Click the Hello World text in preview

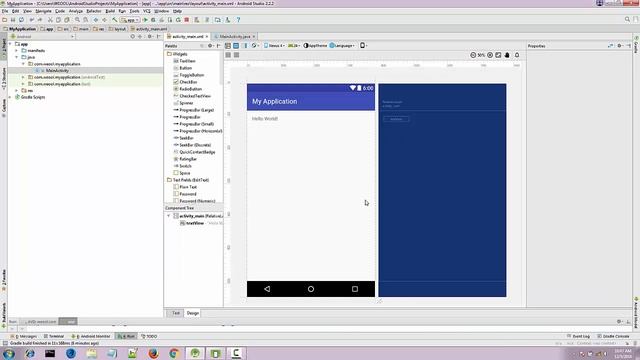(x=264, y=119)
